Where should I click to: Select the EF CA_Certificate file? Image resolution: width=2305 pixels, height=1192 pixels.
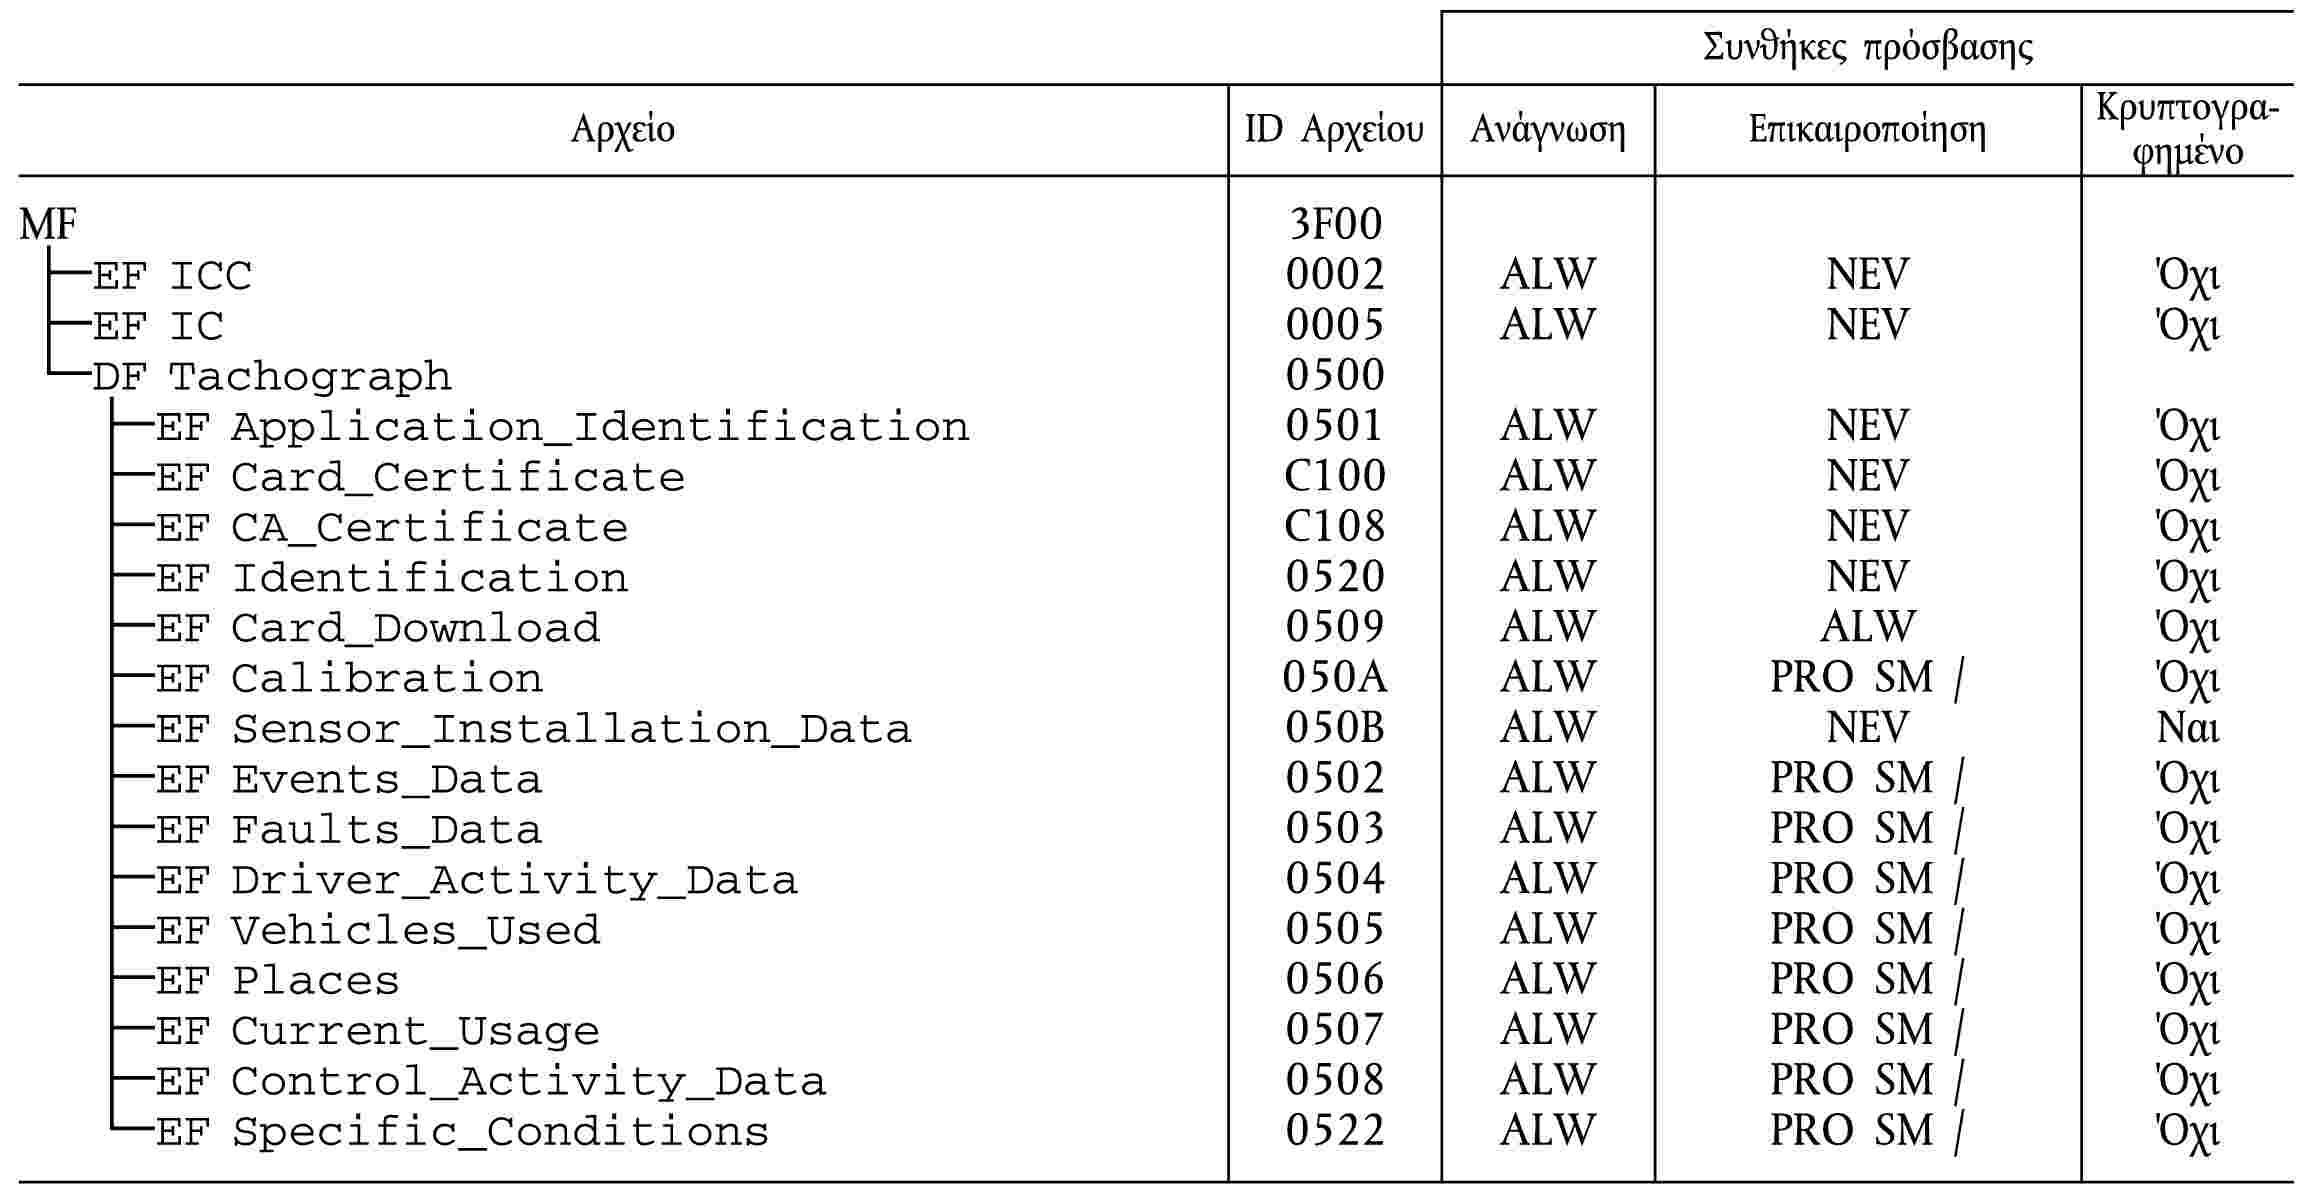coord(391,528)
